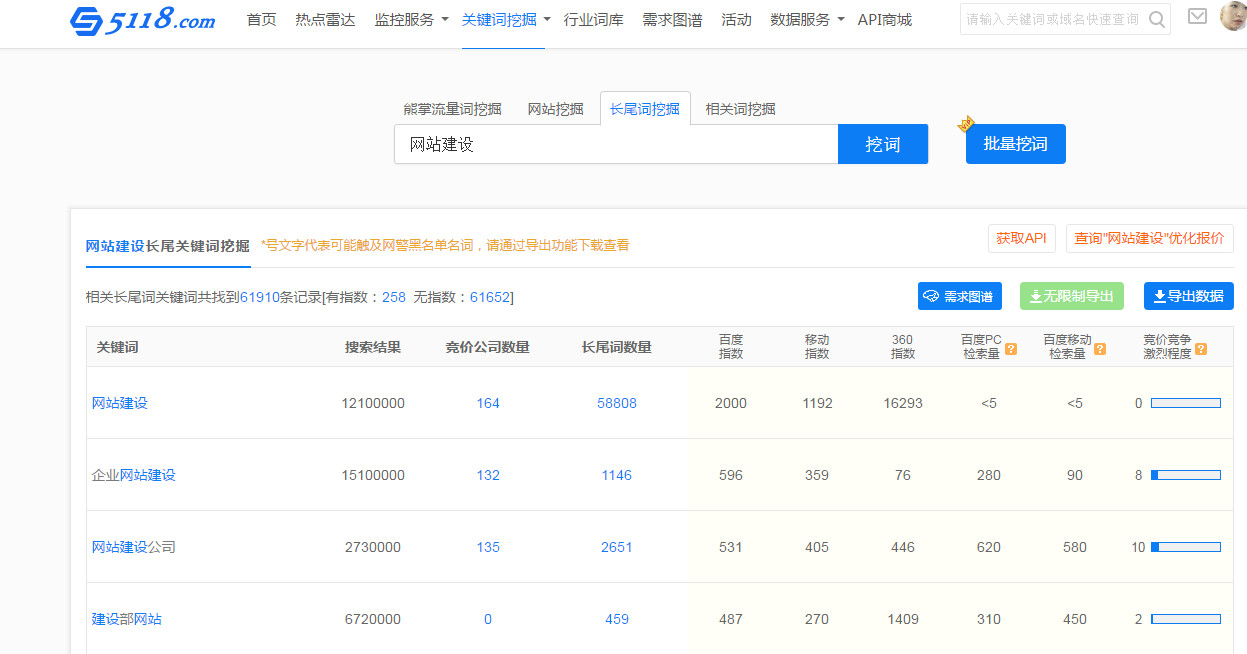Switch to the 网站挖掘 tab
Image resolution: width=1247 pixels, height=654 pixels.
point(555,109)
